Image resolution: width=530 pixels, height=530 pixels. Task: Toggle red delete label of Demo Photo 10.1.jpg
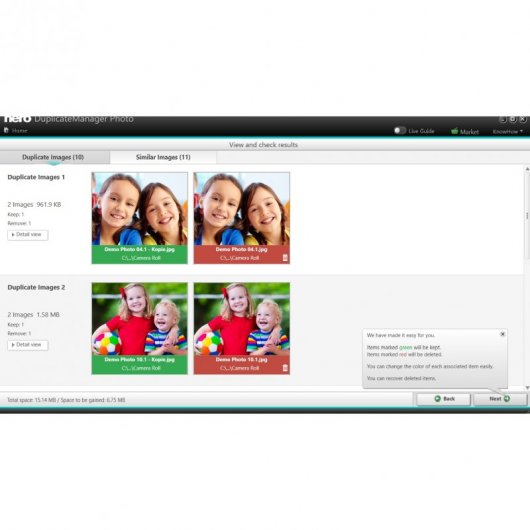[x=242, y=364]
